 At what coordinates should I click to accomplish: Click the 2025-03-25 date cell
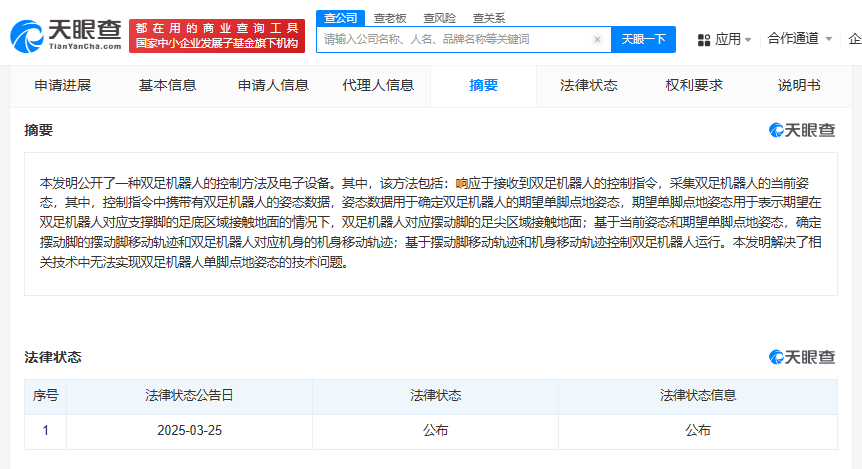[x=190, y=431]
